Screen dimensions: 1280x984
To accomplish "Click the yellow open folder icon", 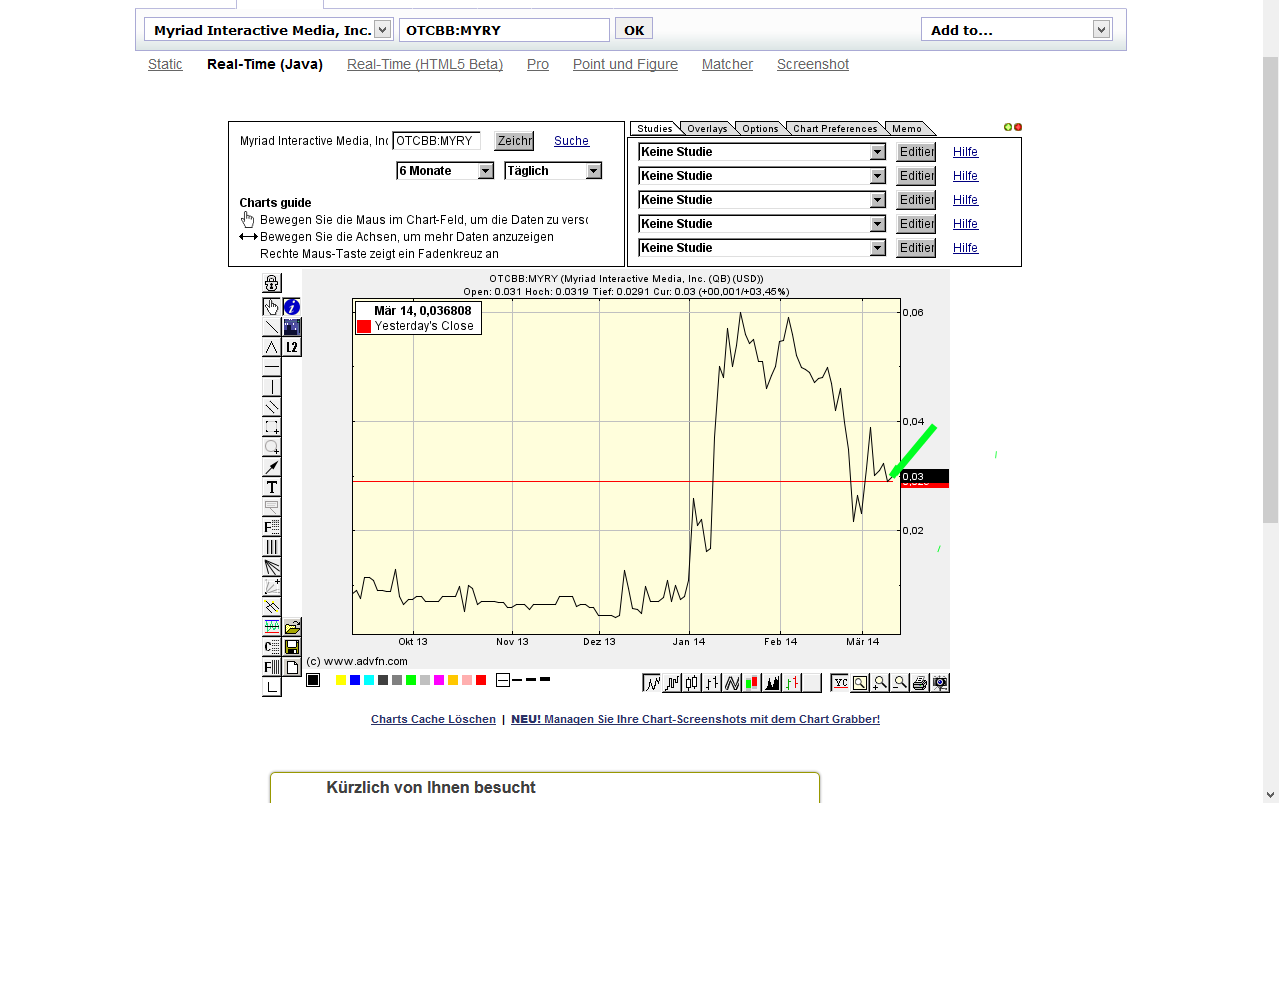I will (x=292, y=627).
